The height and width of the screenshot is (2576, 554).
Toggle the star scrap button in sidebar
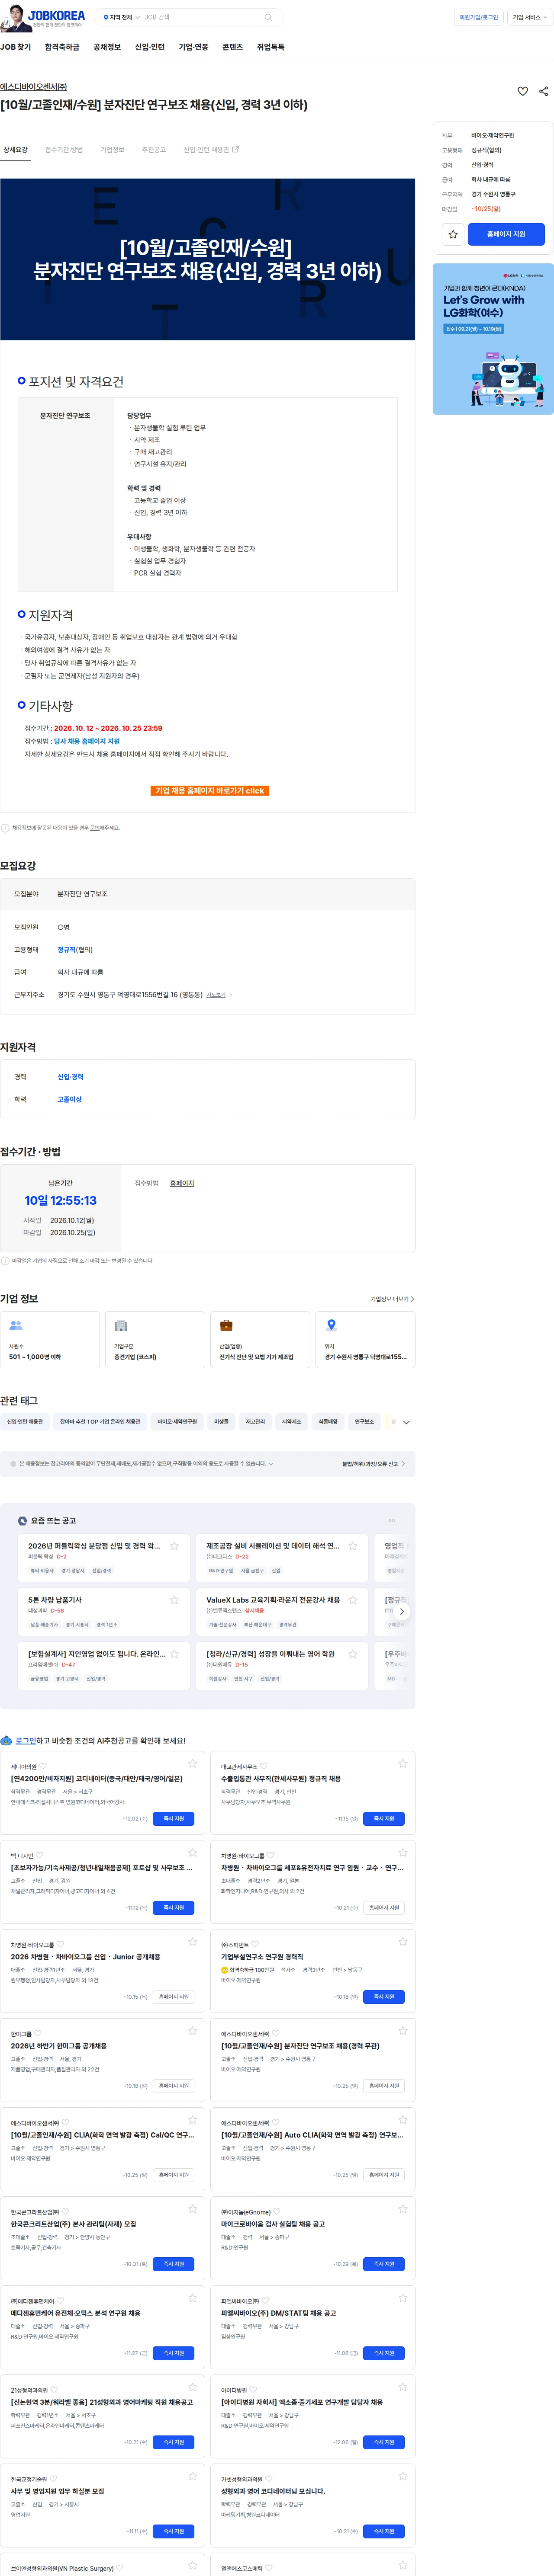click(x=453, y=234)
